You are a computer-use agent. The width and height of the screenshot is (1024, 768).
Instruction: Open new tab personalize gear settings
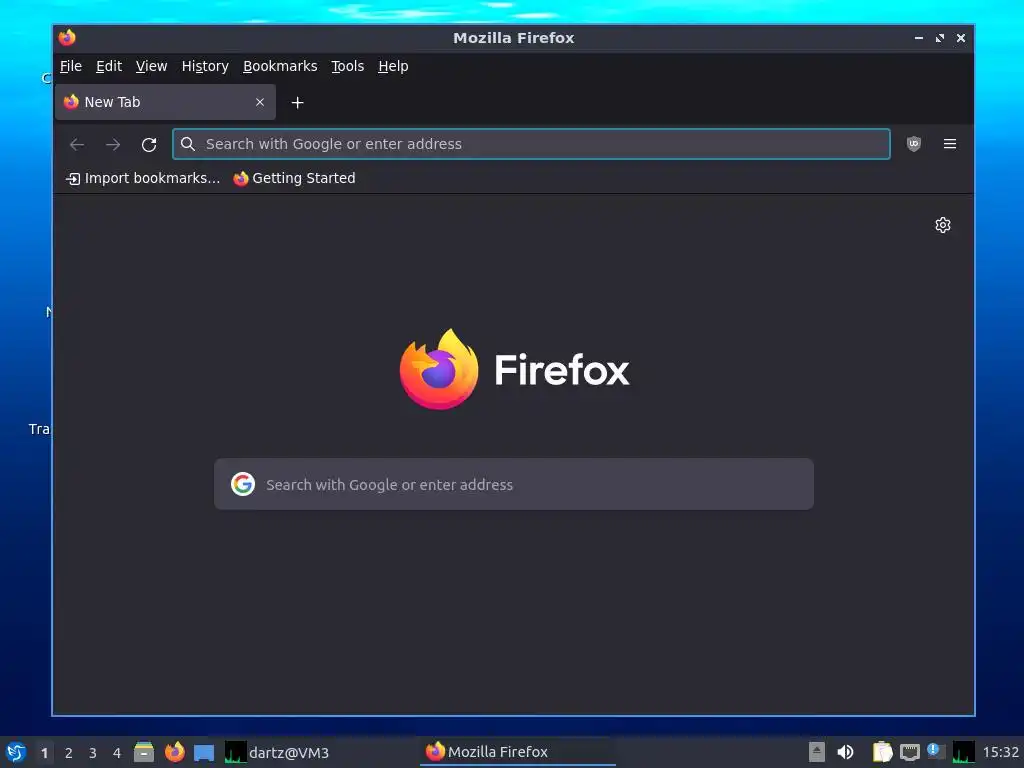pyautogui.click(x=942, y=225)
